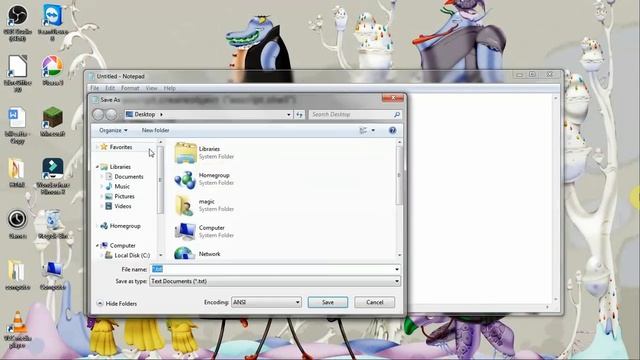Collapse the Computer tree node arrow
The width and height of the screenshot is (640, 360).
pos(97,245)
